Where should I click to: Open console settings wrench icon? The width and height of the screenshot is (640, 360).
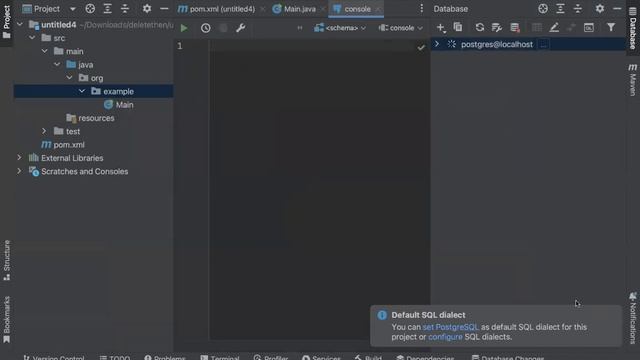click(241, 28)
